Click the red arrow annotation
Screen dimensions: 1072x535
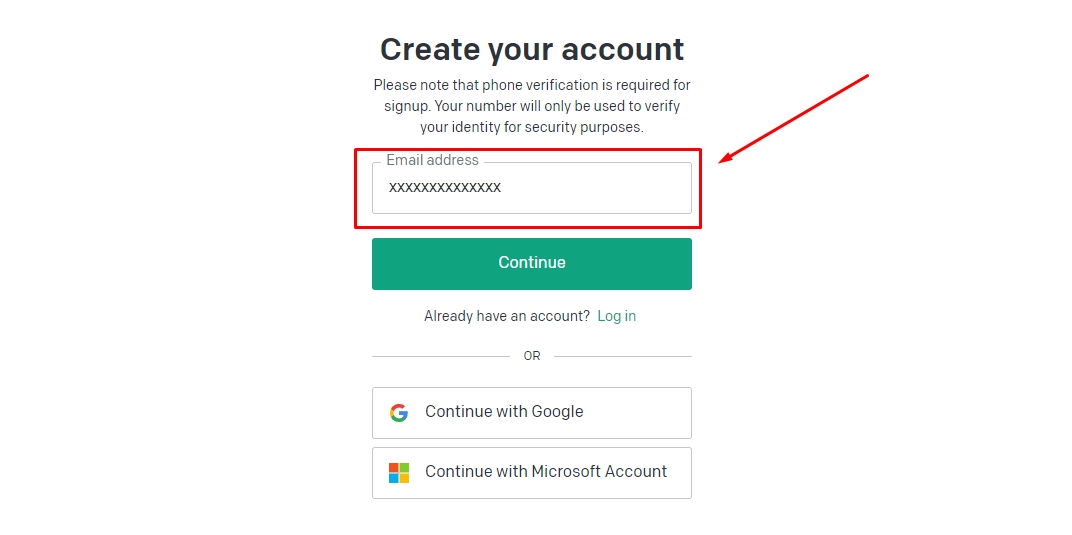(x=794, y=118)
